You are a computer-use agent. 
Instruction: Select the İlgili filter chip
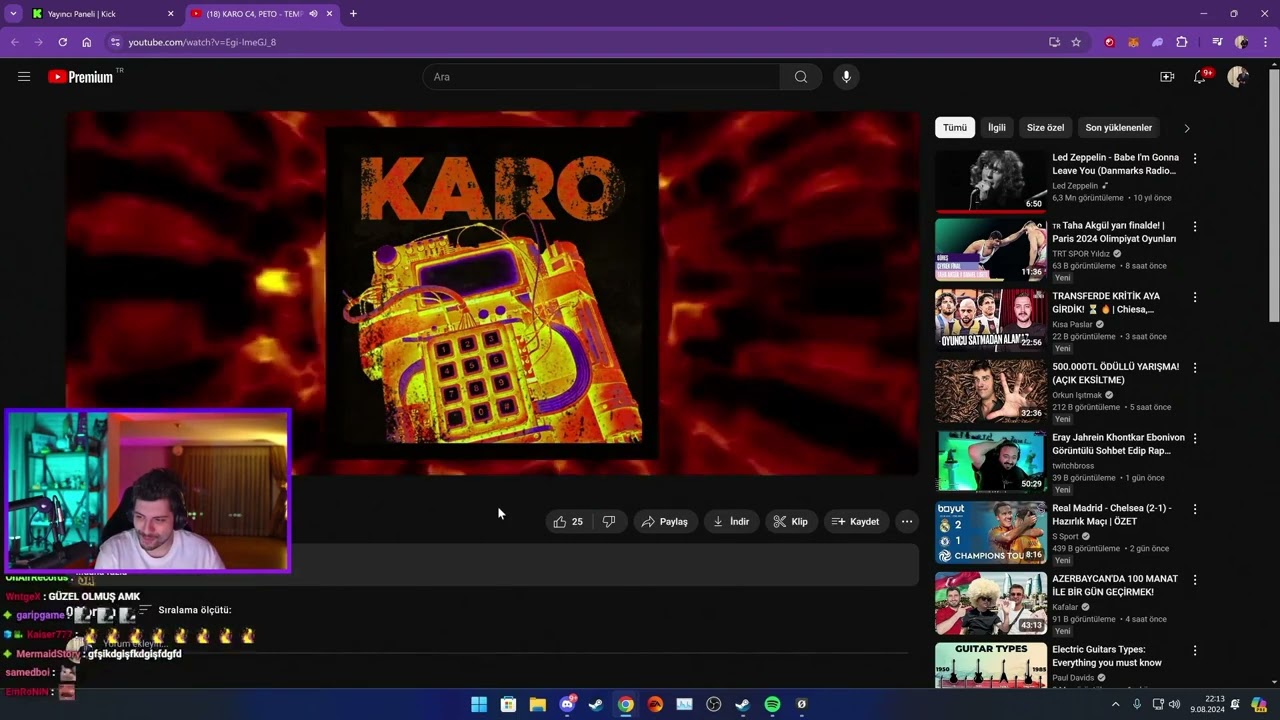tap(997, 127)
